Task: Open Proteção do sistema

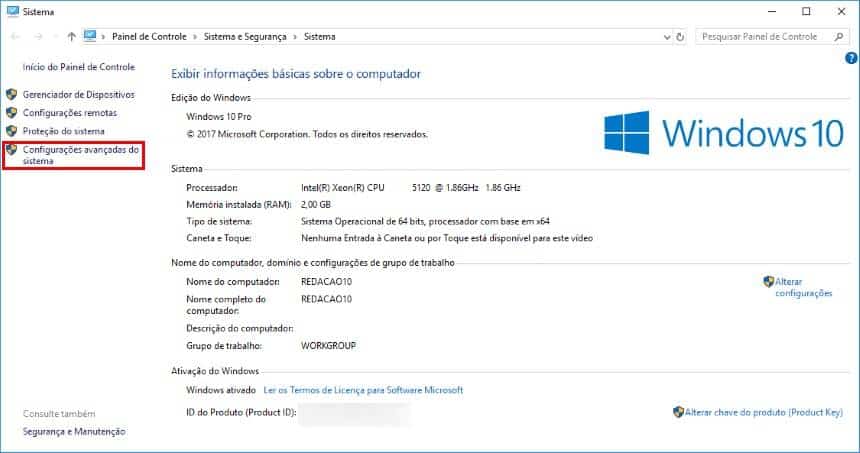Action: [x=64, y=131]
